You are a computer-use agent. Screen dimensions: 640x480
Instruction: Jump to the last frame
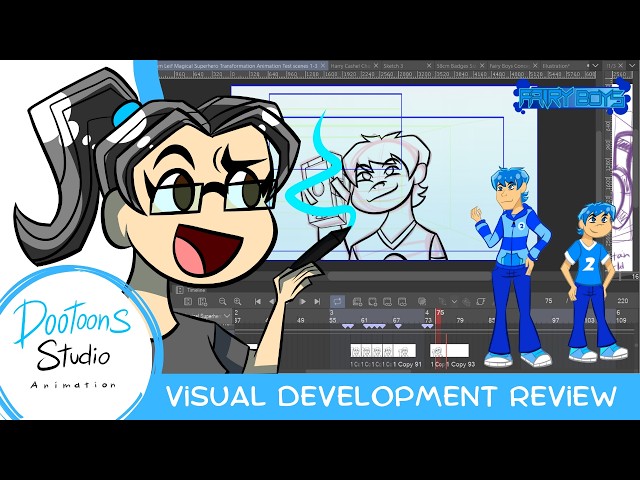click(317, 302)
